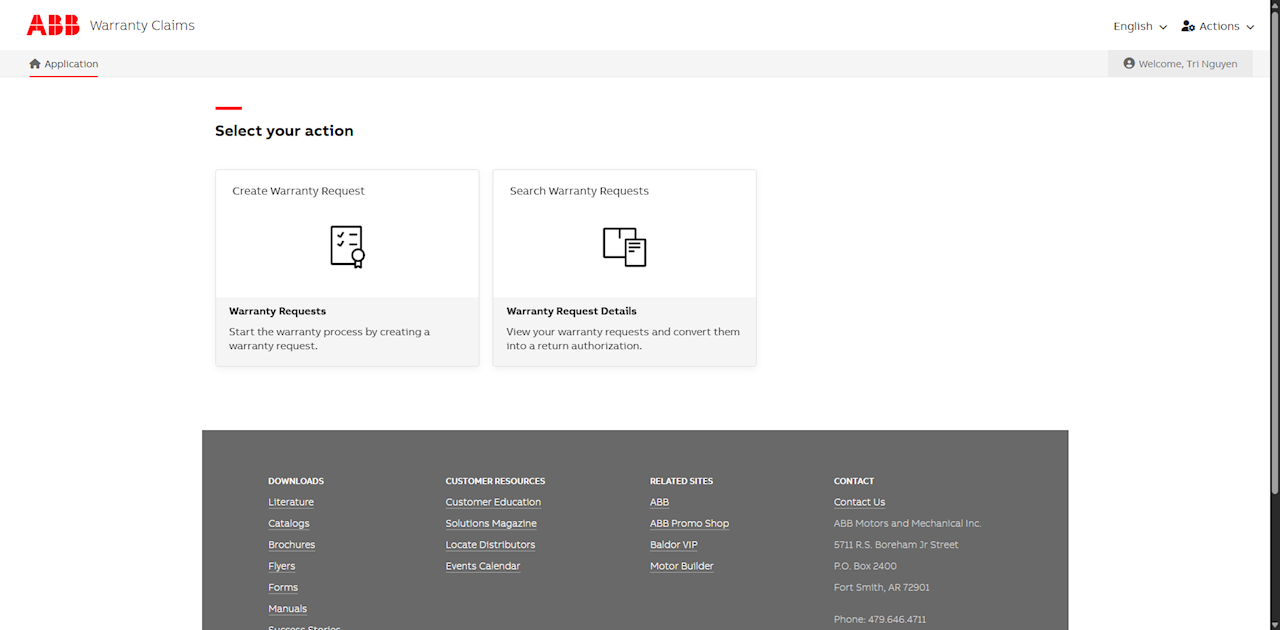
Task: Click the Actions user-gear icon
Action: tap(1188, 26)
